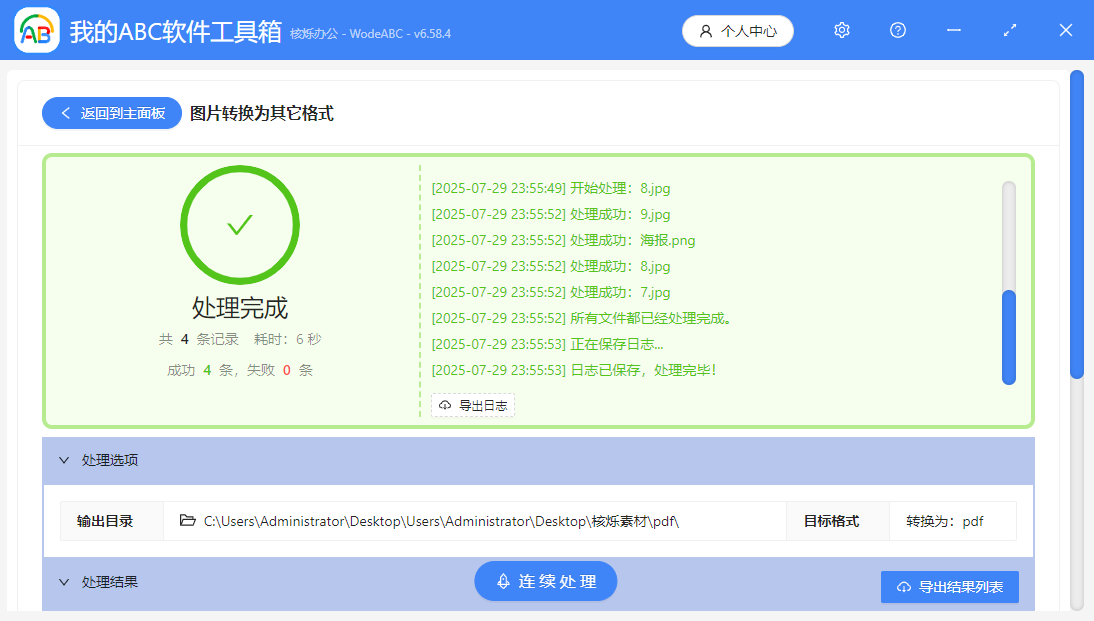The width and height of the screenshot is (1094, 621).
Task: Click the 导出日志 button
Action: pyautogui.click(x=472, y=405)
